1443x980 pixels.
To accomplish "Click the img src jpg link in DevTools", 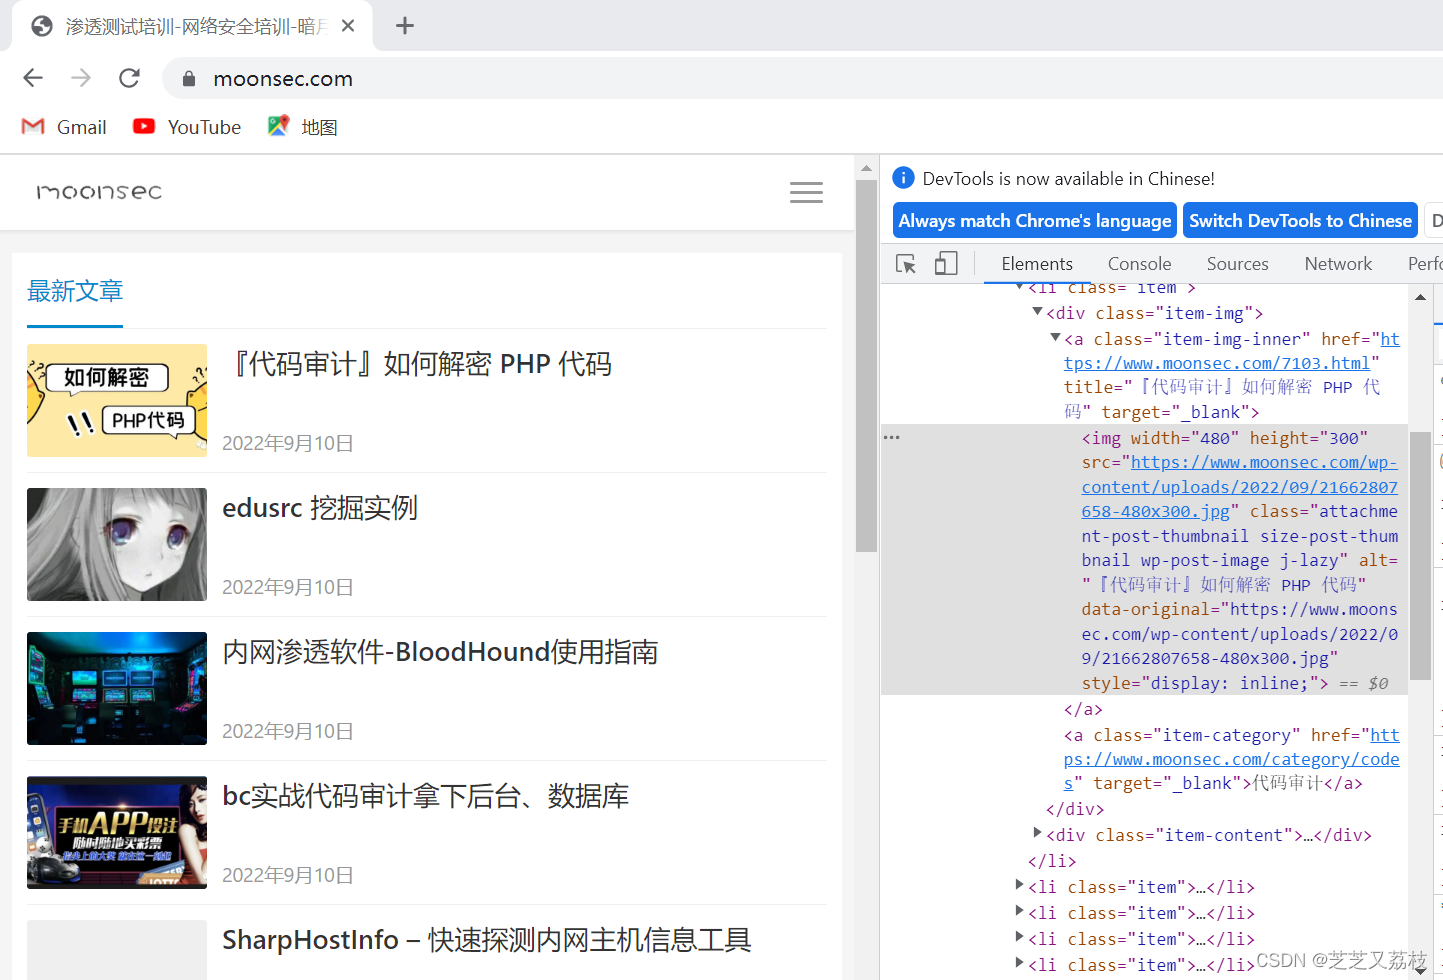I will coord(1239,487).
